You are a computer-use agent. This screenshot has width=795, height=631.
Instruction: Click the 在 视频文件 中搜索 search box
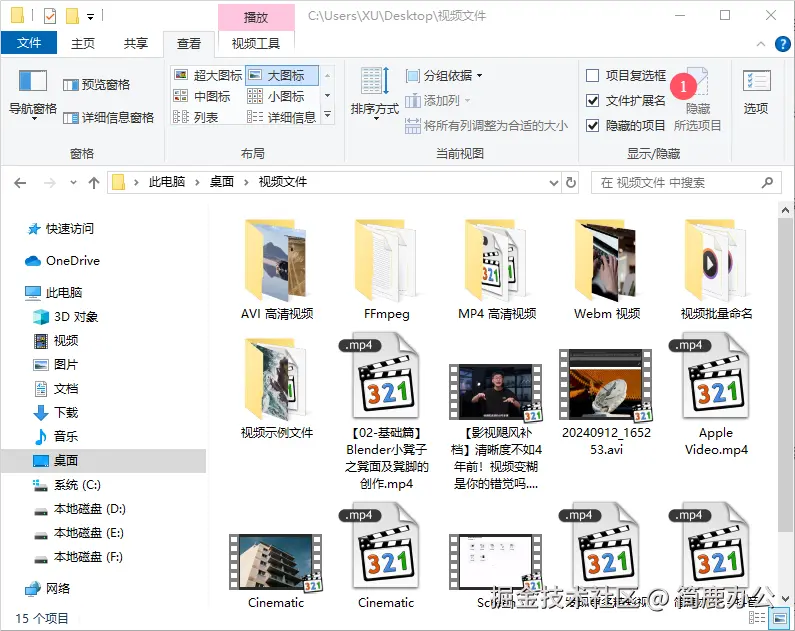pos(686,182)
